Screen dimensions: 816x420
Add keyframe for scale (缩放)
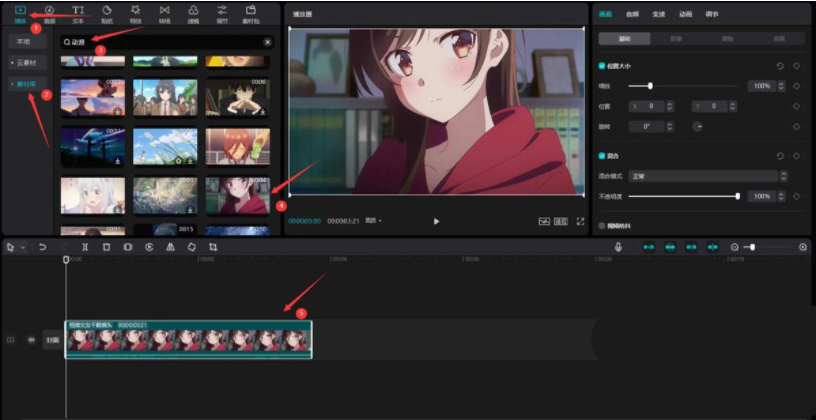pos(796,86)
